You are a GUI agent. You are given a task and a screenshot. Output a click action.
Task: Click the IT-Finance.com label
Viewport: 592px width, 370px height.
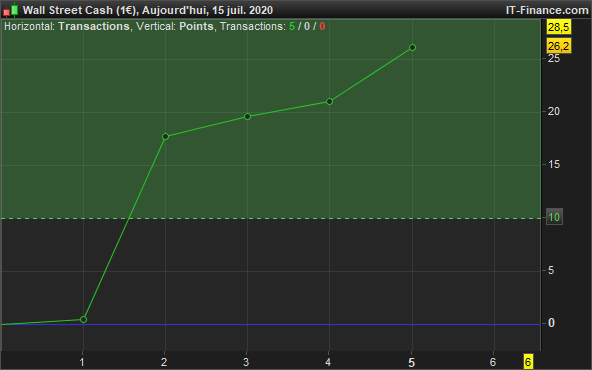[547, 10]
